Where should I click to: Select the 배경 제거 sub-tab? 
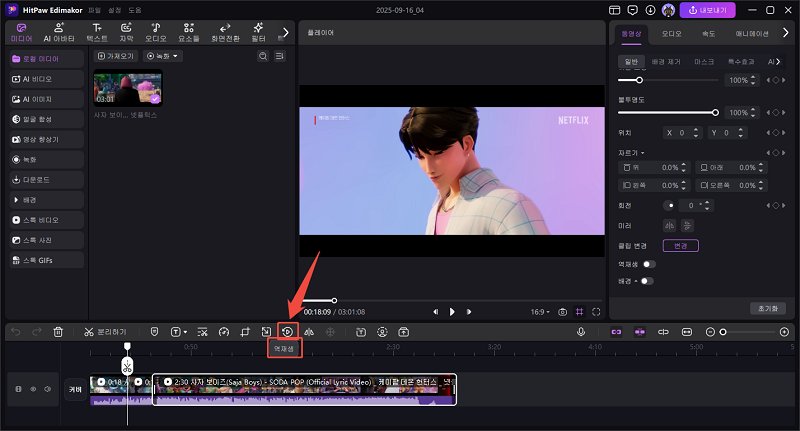point(666,62)
